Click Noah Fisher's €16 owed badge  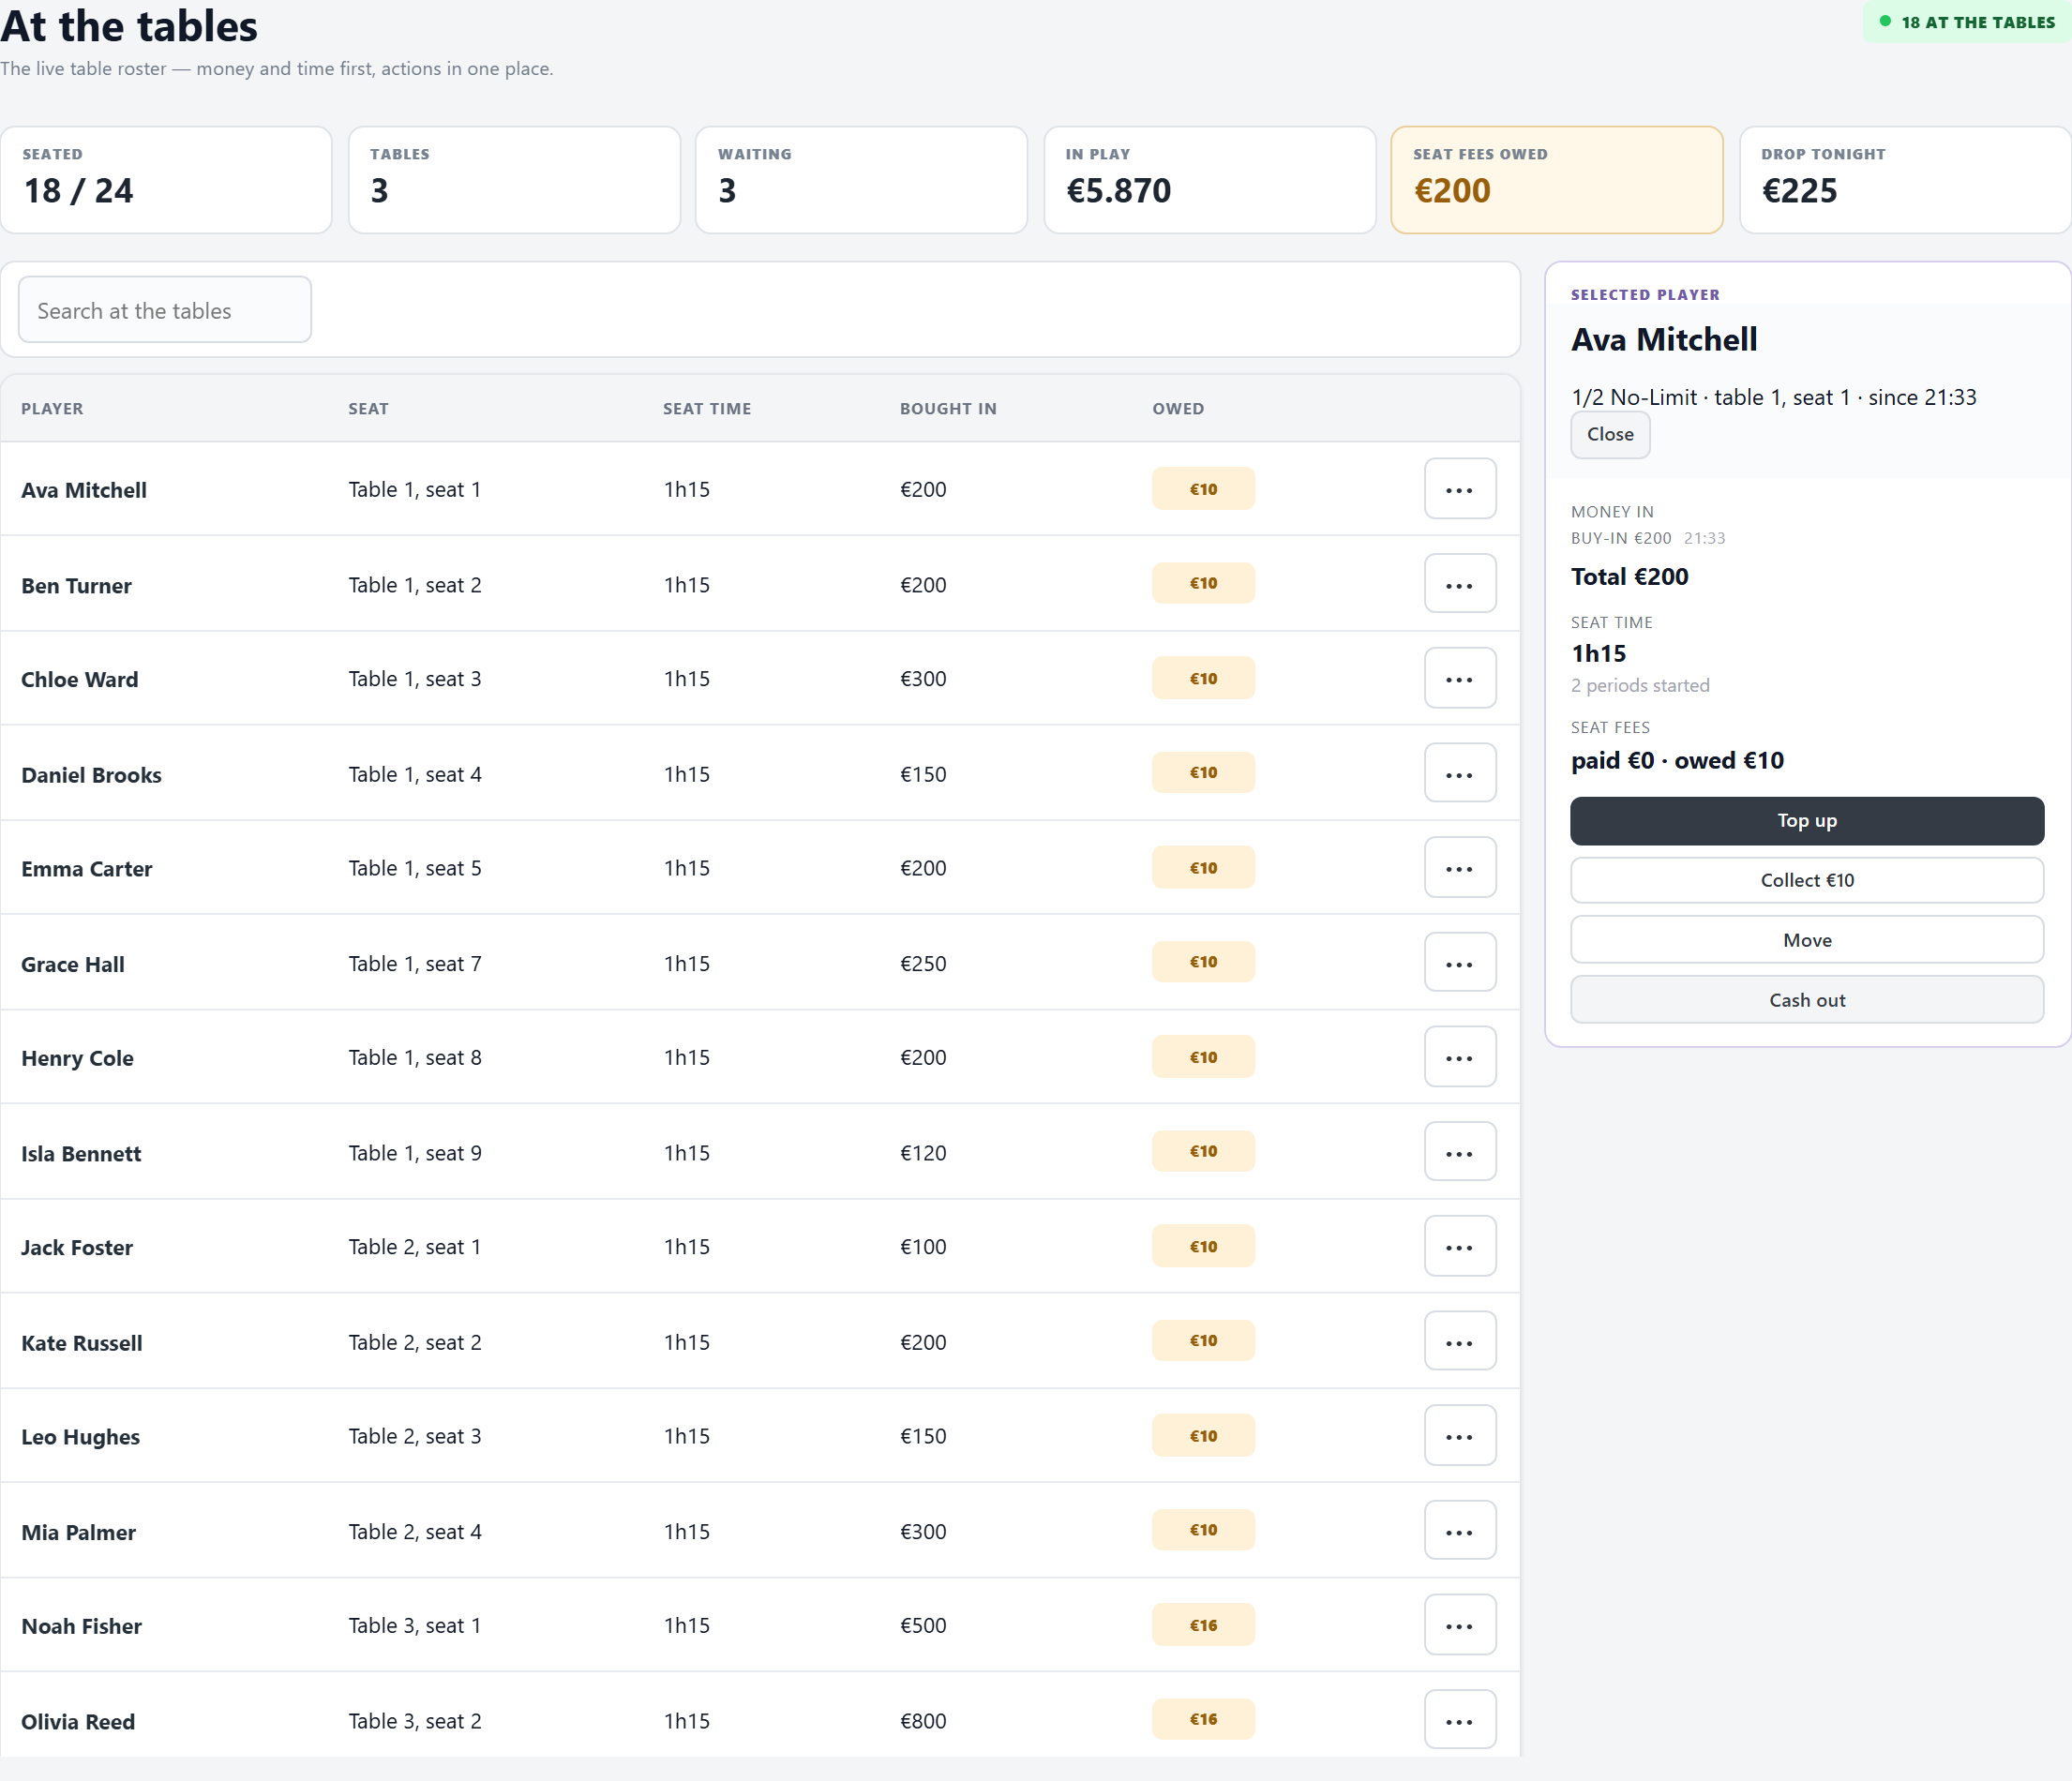point(1203,1625)
